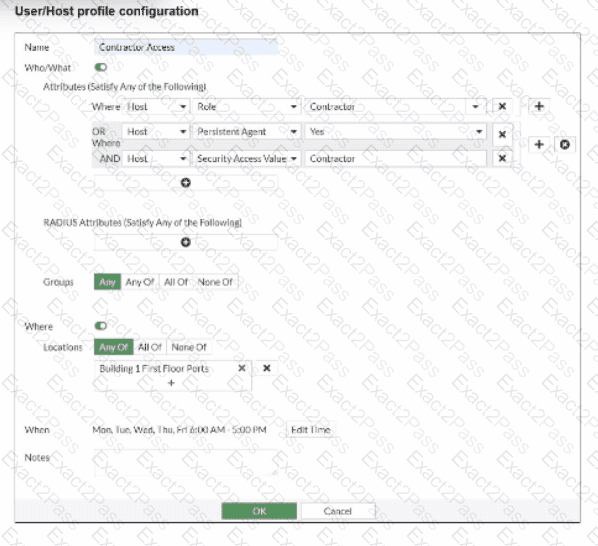
Task: Toggle the Where switch
Action: [101, 326]
